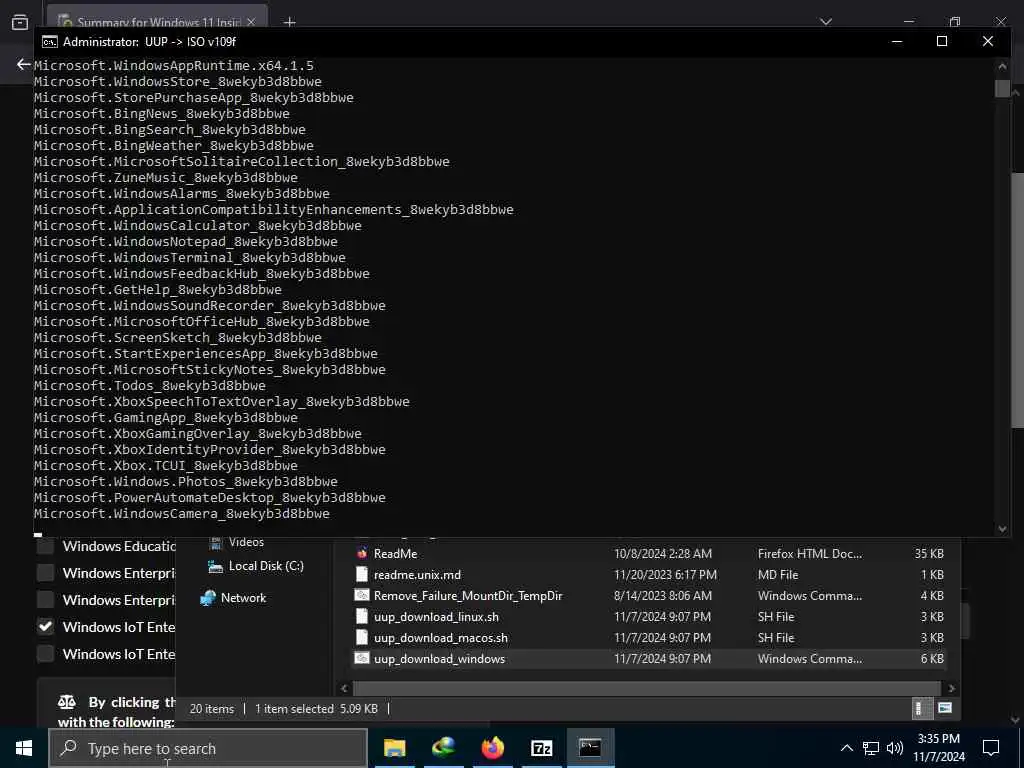Open the console window system menu icon
This screenshot has width=1024, height=768.
[50, 42]
